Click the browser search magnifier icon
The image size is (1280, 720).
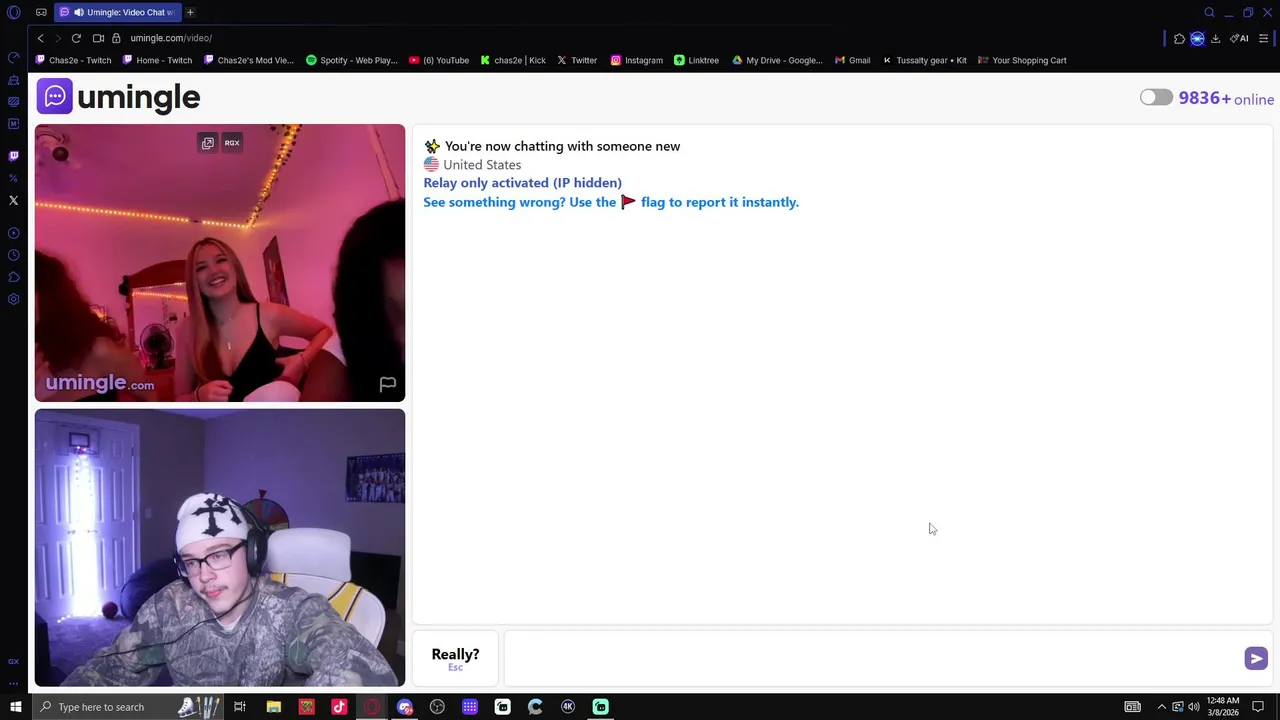click(x=1209, y=12)
